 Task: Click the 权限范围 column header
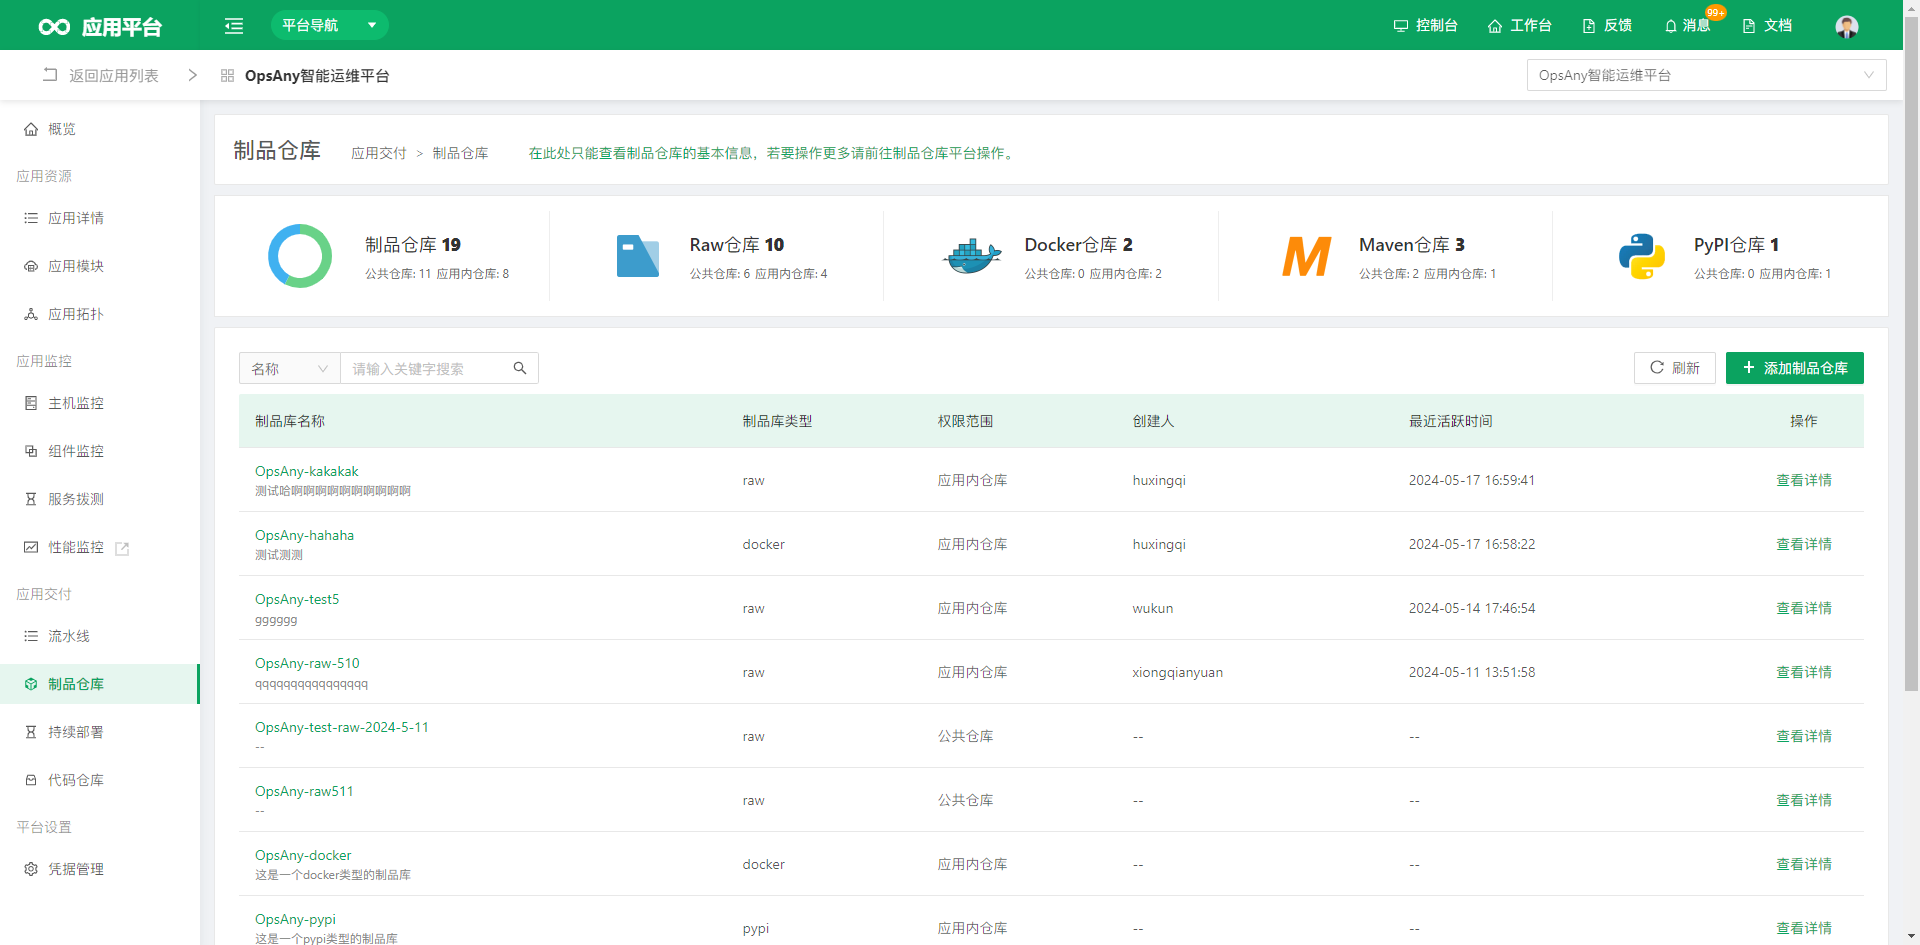(x=965, y=421)
